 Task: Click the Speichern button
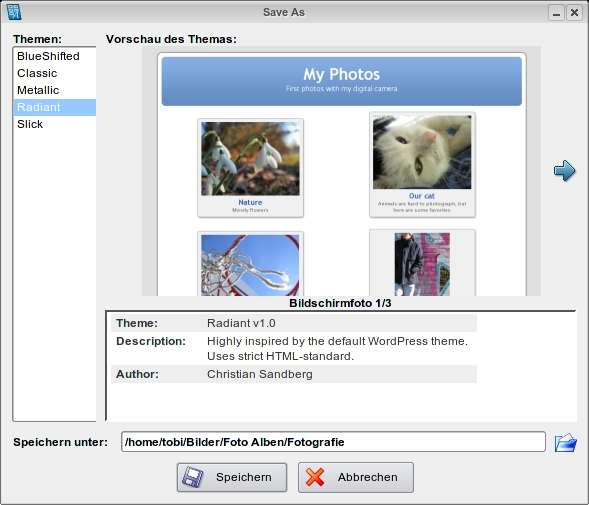tap(232, 477)
